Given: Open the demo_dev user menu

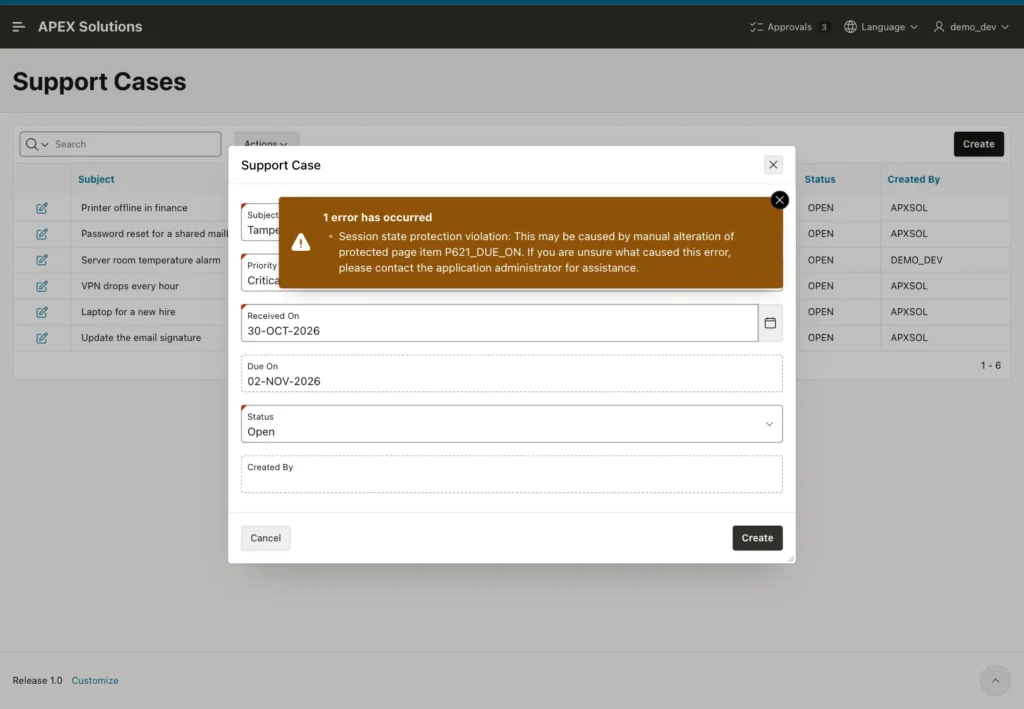Looking at the screenshot, I should click(971, 27).
